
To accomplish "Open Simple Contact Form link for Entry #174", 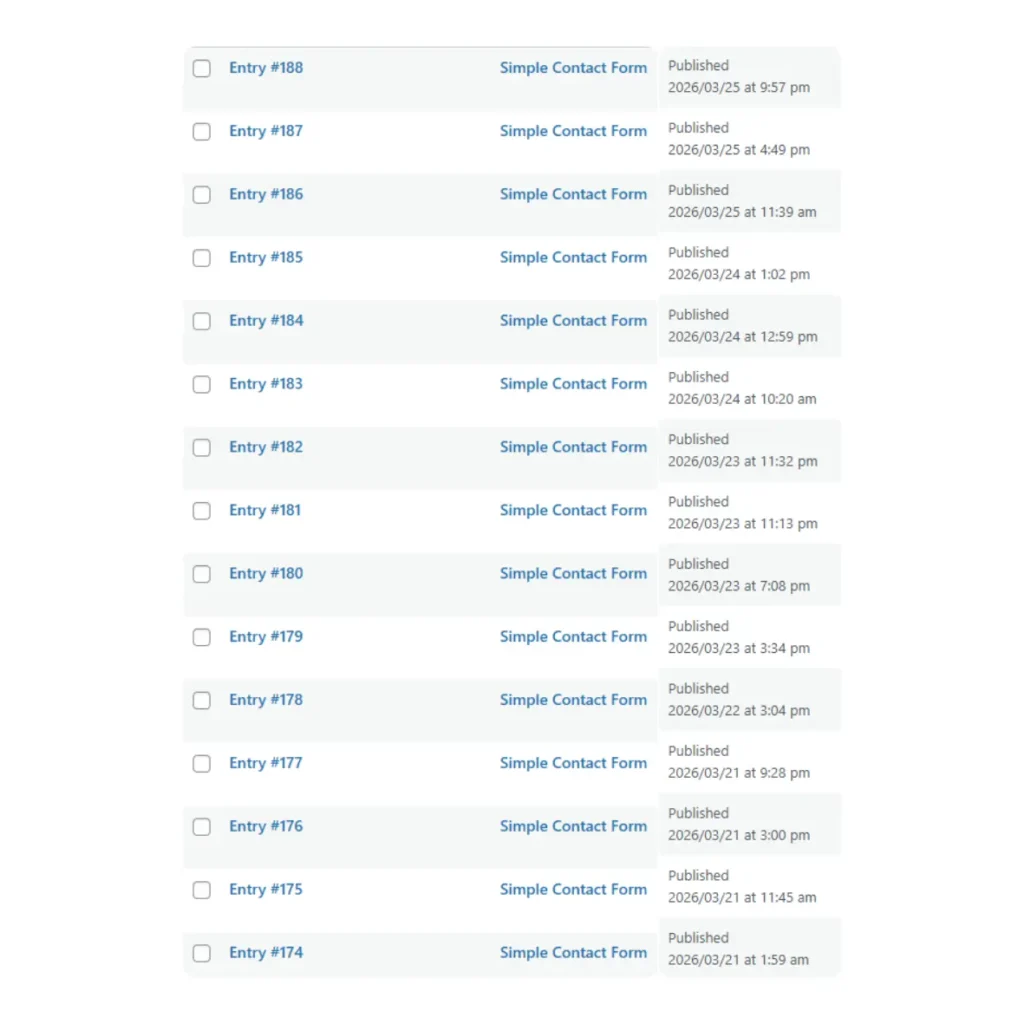I will (573, 953).
